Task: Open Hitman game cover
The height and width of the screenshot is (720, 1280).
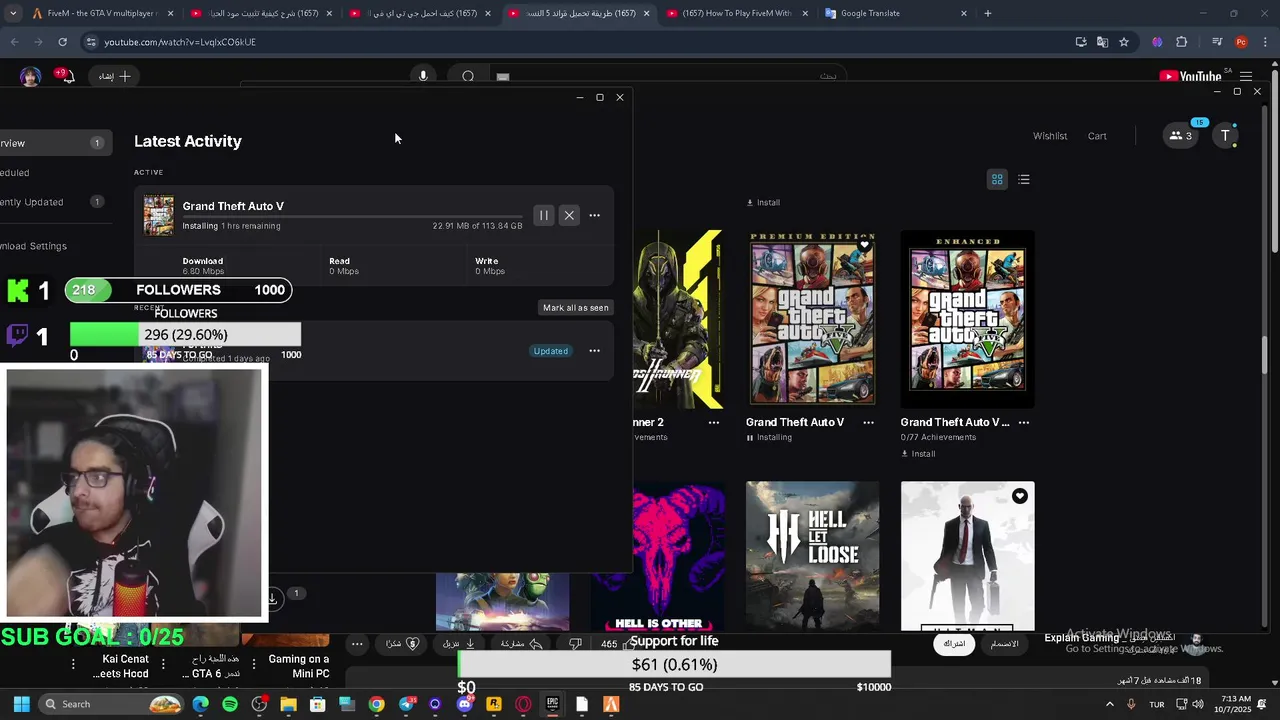Action: click(x=967, y=556)
